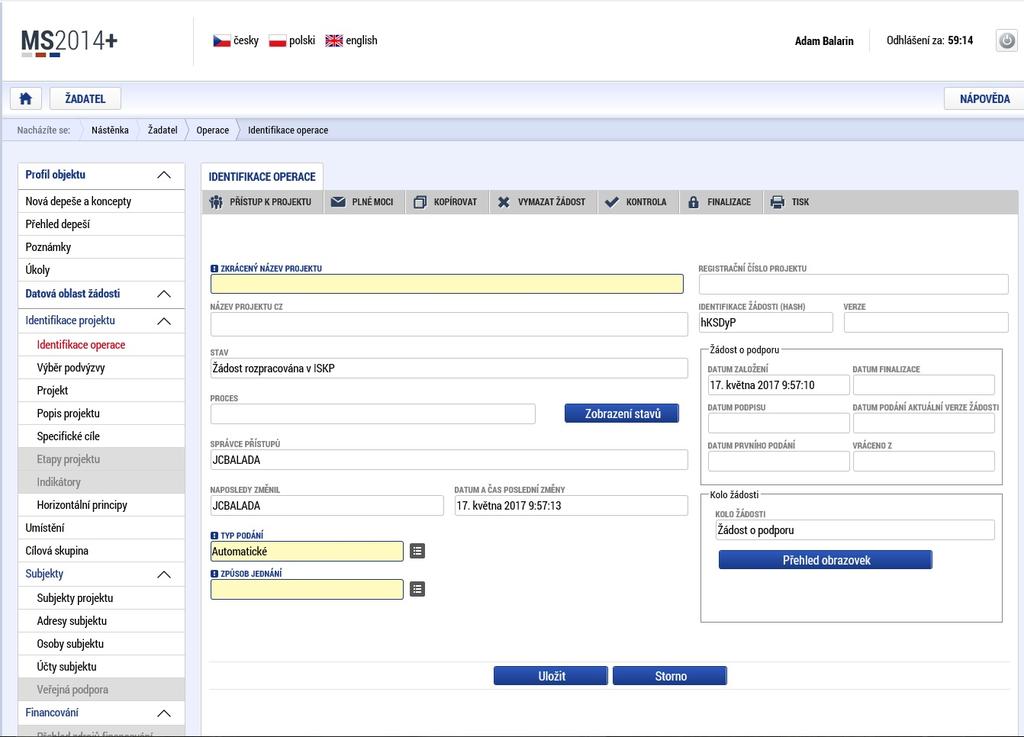Click info icon next to Zkrácený název projektu
This screenshot has height=737, width=1024.
click(x=214, y=268)
